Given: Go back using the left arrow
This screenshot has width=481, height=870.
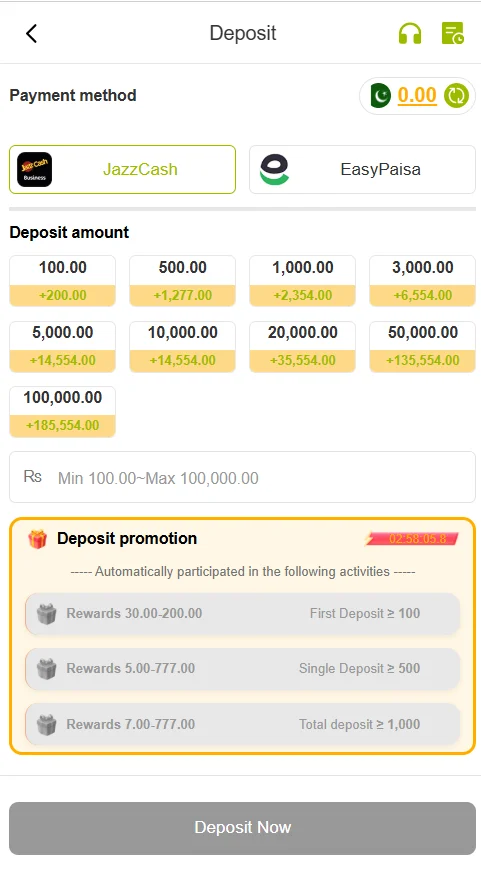Looking at the screenshot, I should click(31, 33).
